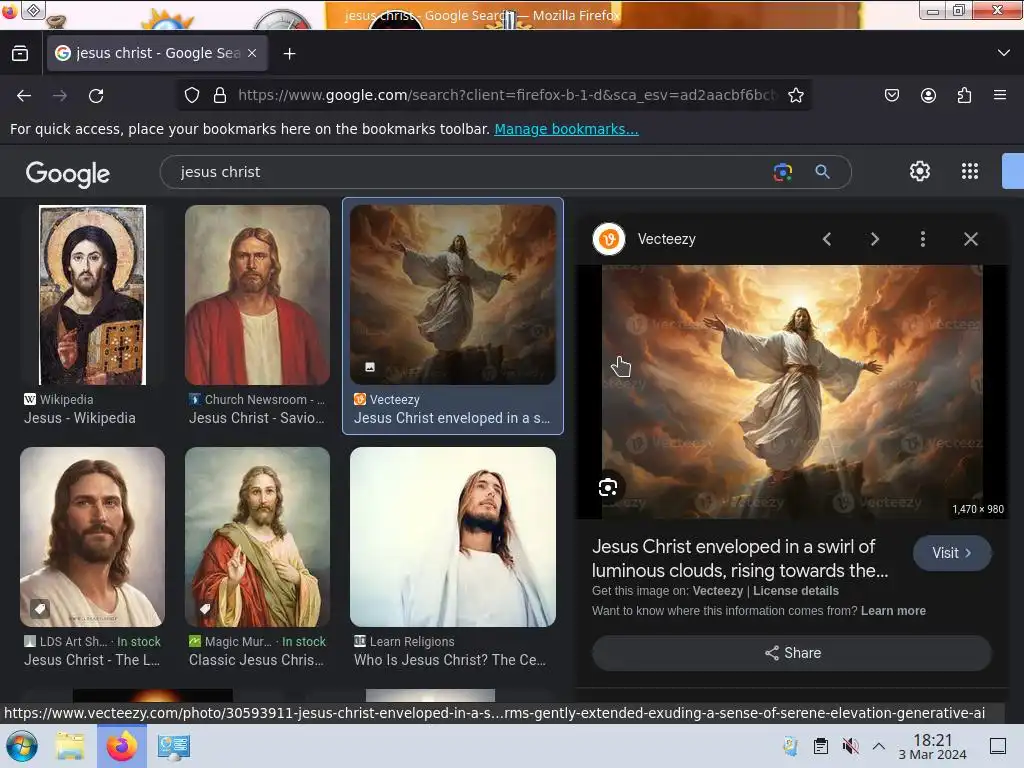The width and height of the screenshot is (1024, 768).
Task: Open Google quick settings gear
Action: tap(920, 171)
